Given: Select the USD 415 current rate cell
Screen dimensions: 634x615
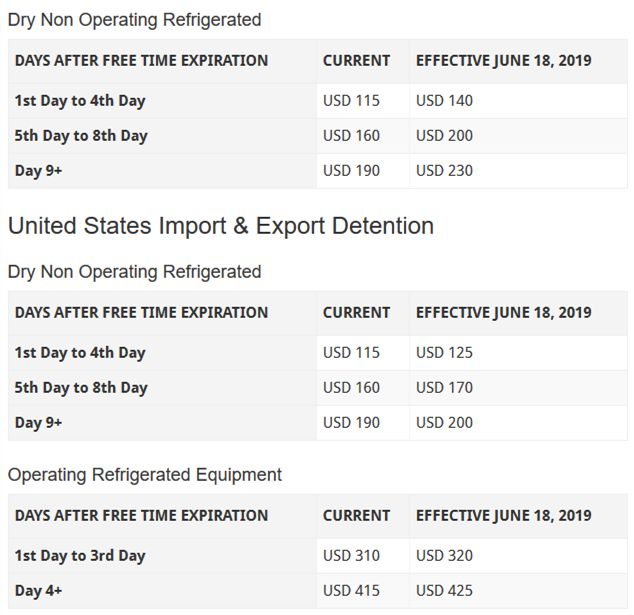Looking at the screenshot, I should point(351,591).
